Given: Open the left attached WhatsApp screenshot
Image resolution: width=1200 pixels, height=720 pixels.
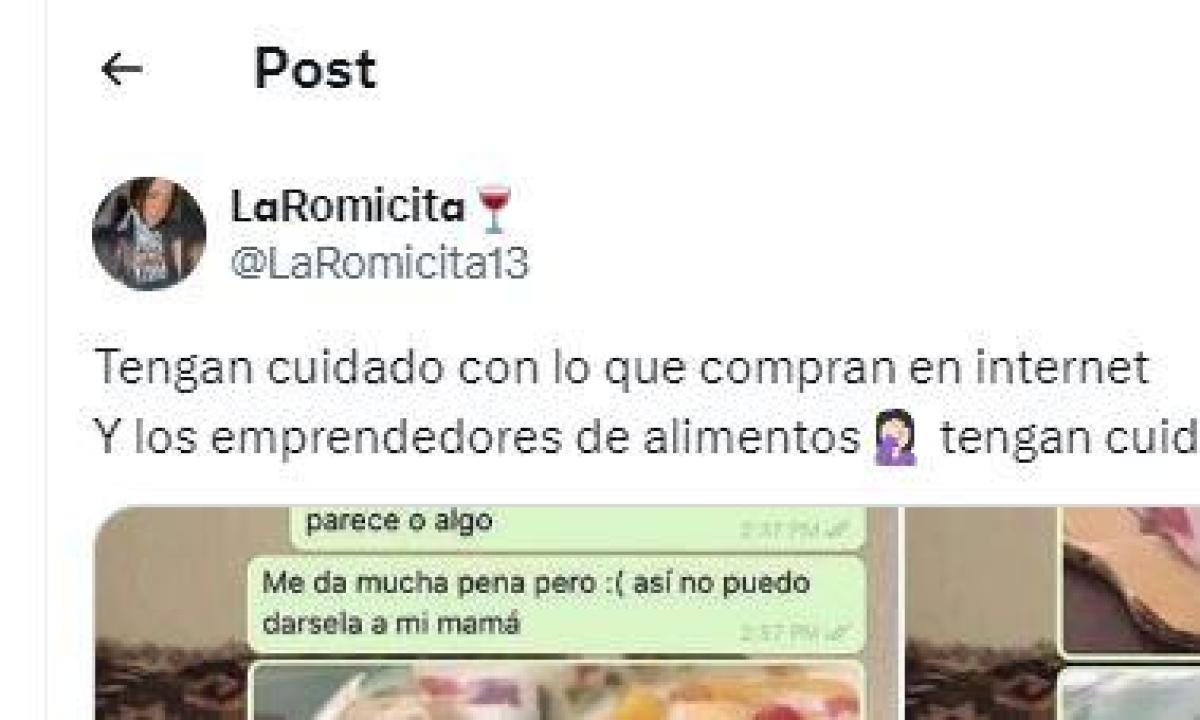Looking at the screenshot, I should [496, 613].
